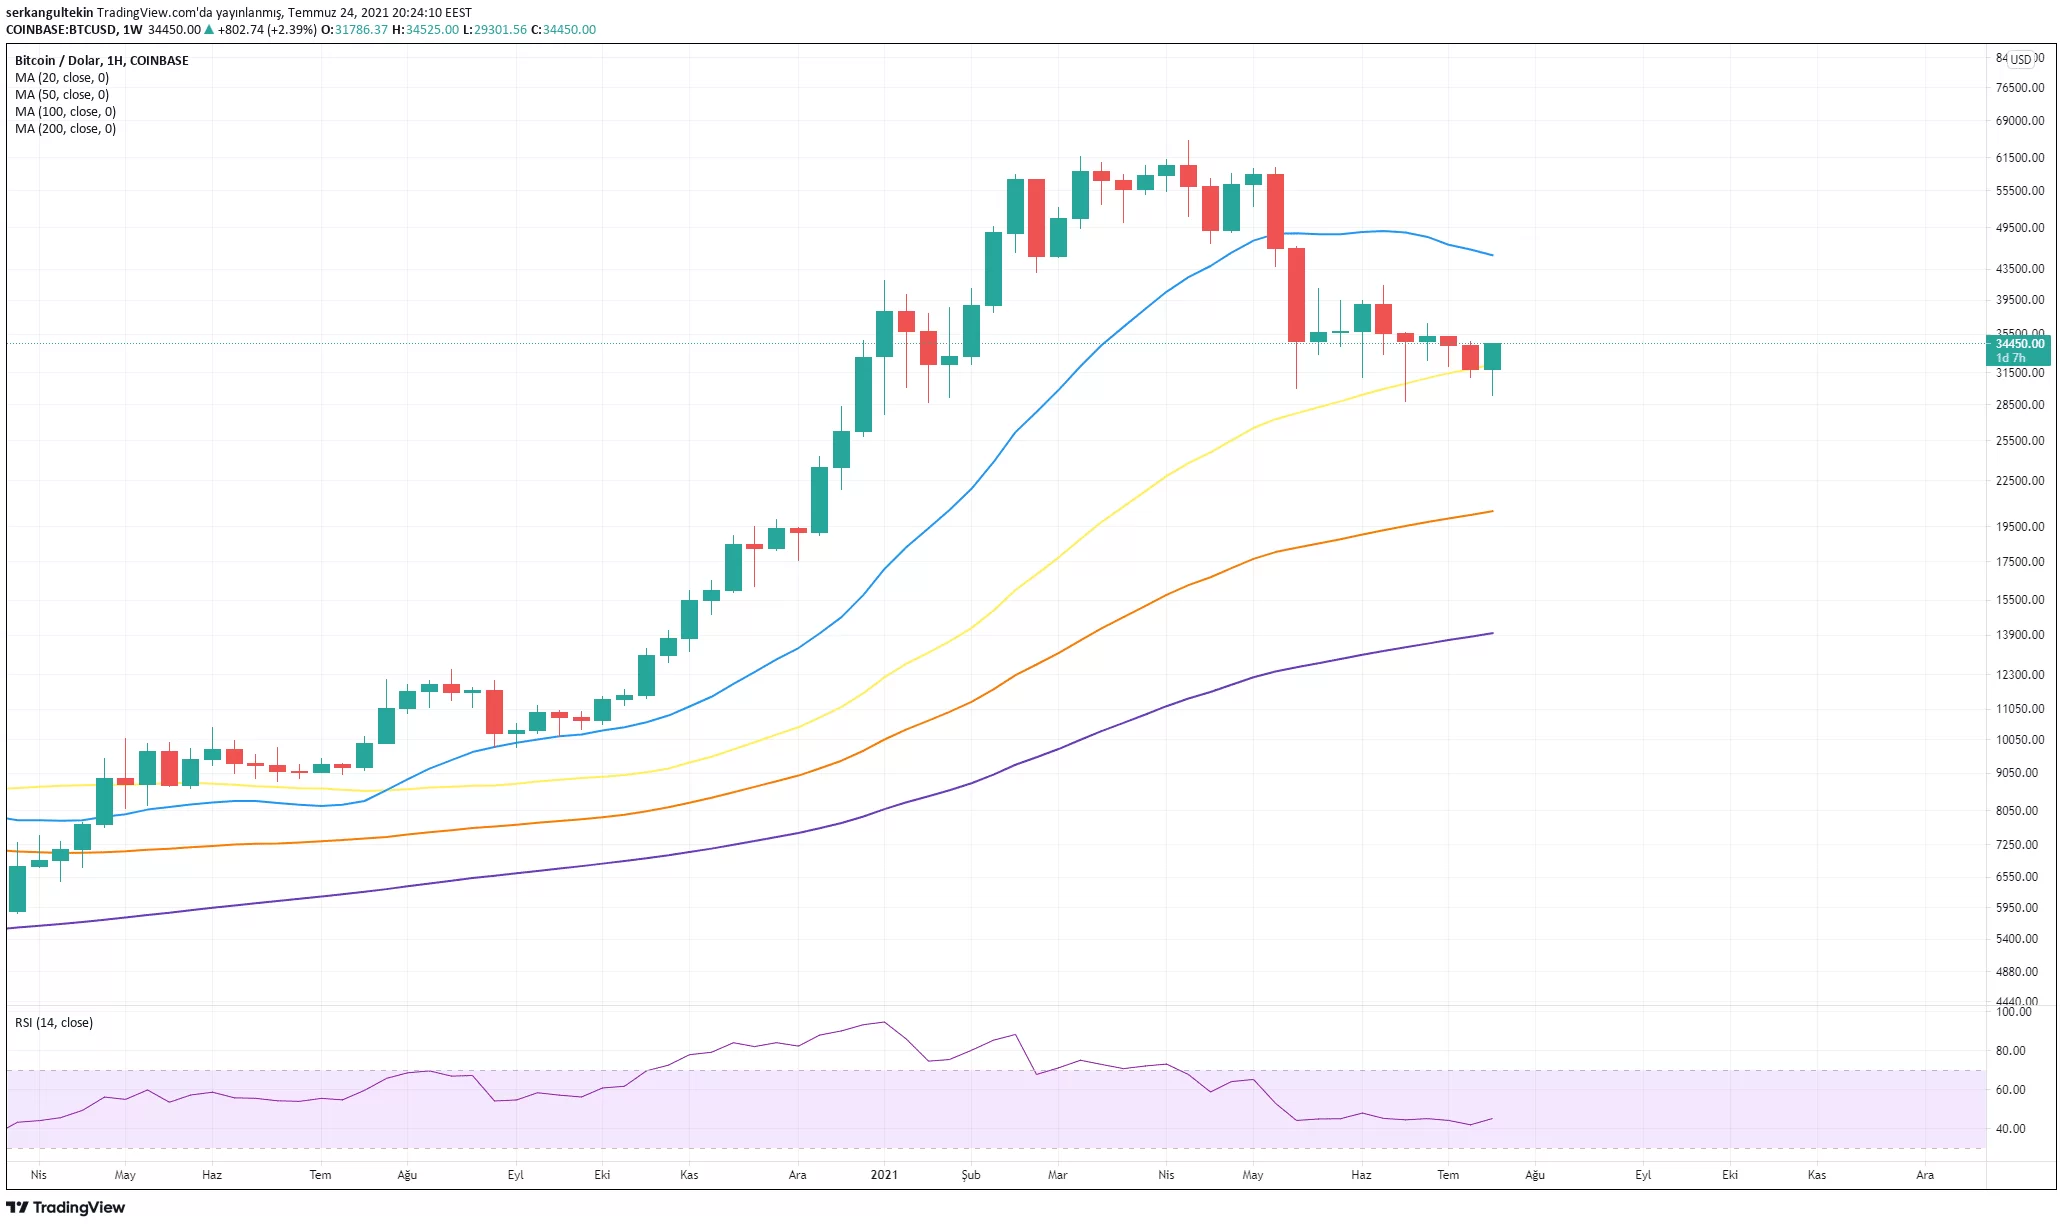The width and height of the screenshot is (2063, 1226).
Task: Click the 2021 year marker on time axis
Action: tap(884, 1175)
